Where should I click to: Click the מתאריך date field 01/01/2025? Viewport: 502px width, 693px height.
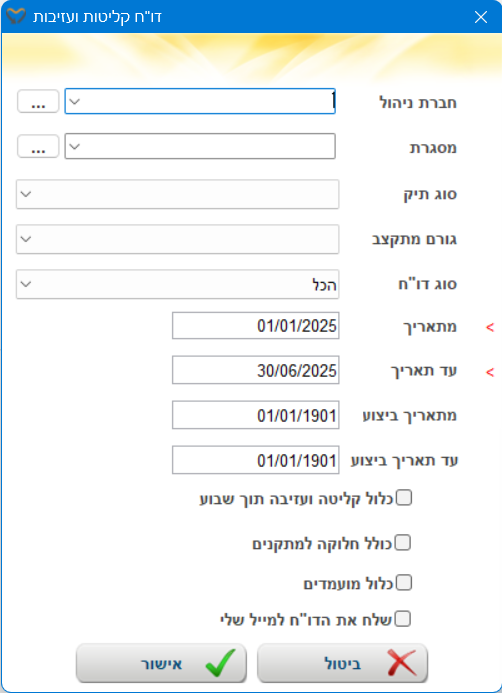click(x=255, y=326)
